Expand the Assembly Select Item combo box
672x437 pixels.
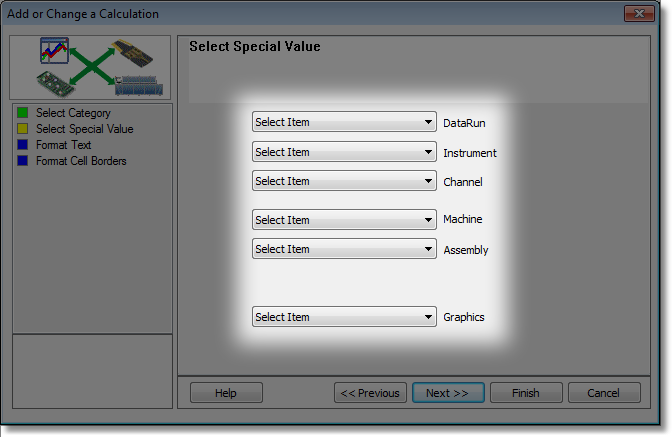click(344, 249)
